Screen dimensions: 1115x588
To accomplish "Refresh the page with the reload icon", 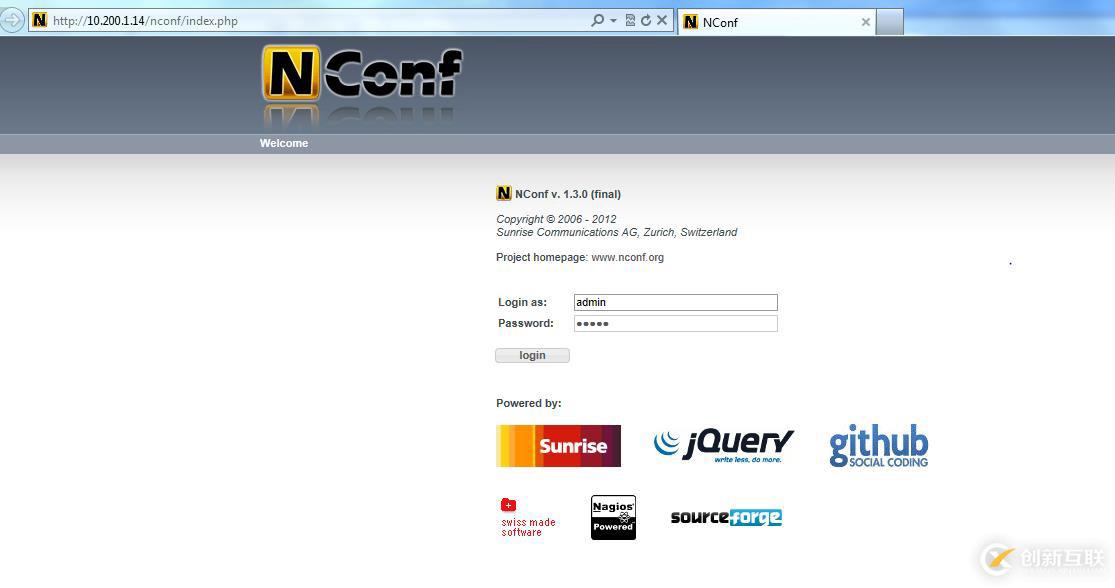I will click(646, 21).
